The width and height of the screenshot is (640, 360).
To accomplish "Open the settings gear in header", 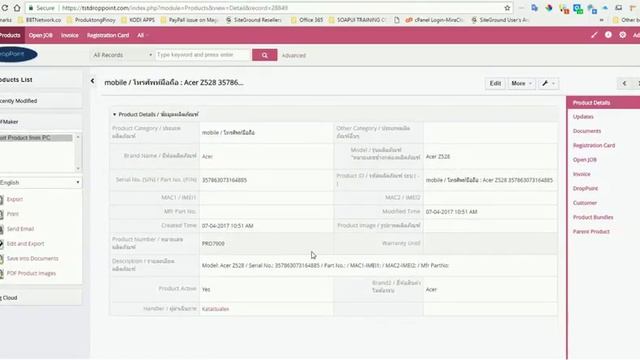I will click(x=622, y=35).
